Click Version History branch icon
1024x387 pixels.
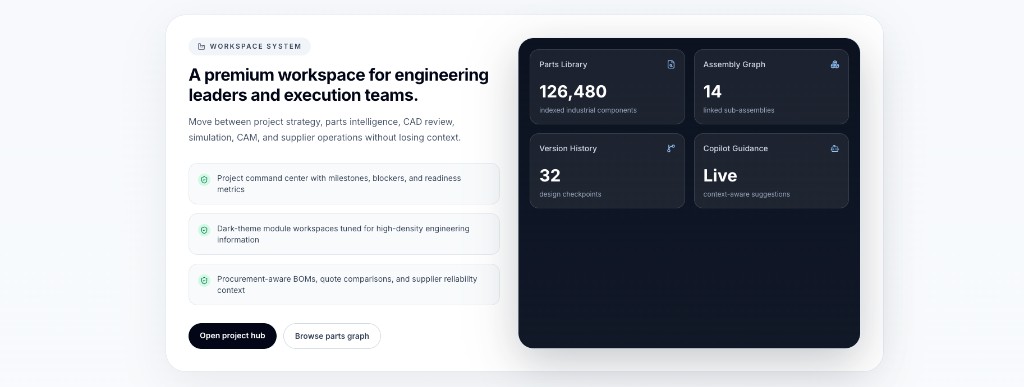click(671, 148)
